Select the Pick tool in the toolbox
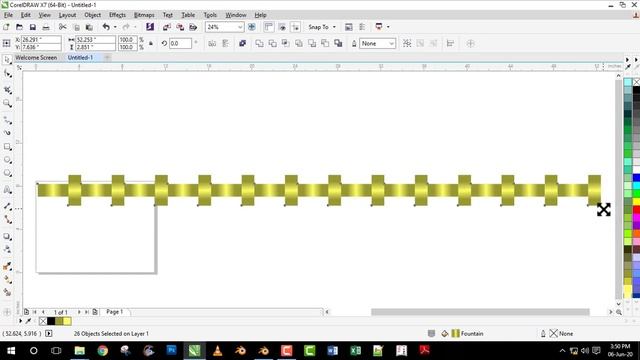This screenshot has width=640, height=360. (x=7, y=60)
